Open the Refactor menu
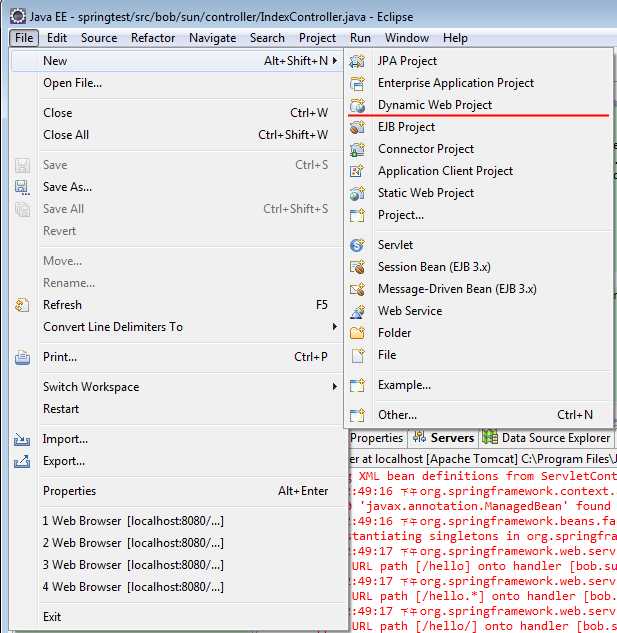The width and height of the screenshot is (617, 633). (153, 38)
